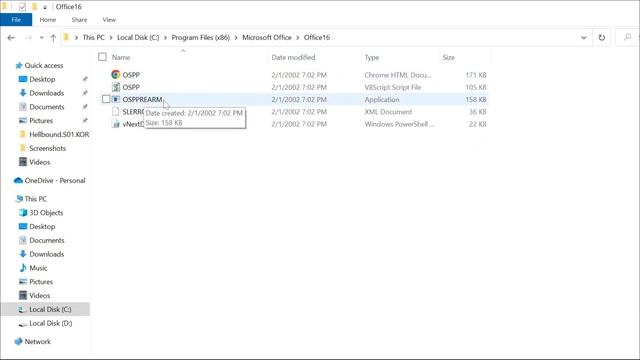Open Videos under This PC
This screenshot has height=360, width=640.
pyautogui.click(x=40, y=296)
